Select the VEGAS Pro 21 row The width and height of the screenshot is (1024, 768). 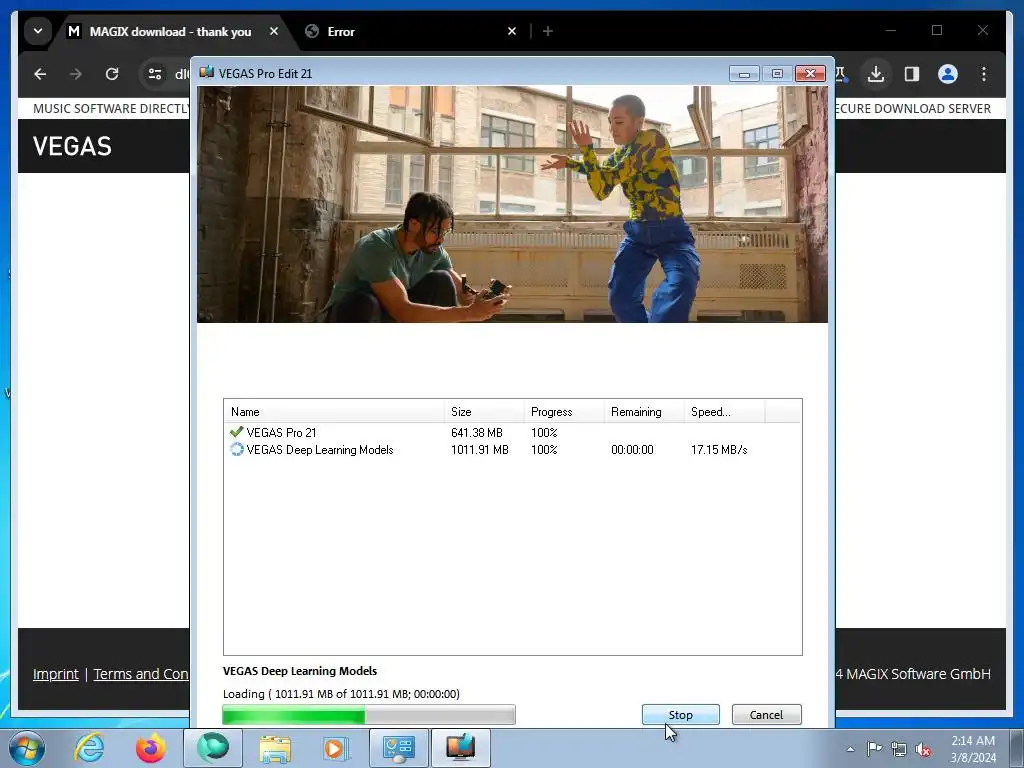pyautogui.click(x=513, y=432)
